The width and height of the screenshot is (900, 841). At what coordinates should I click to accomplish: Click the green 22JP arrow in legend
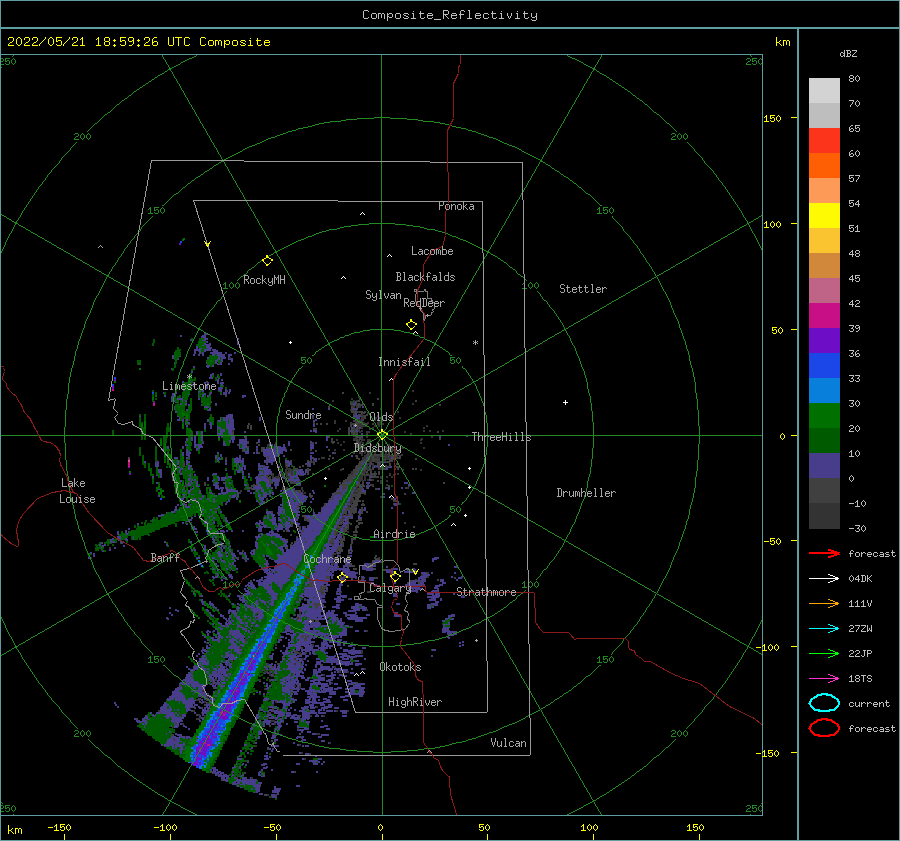pos(824,653)
